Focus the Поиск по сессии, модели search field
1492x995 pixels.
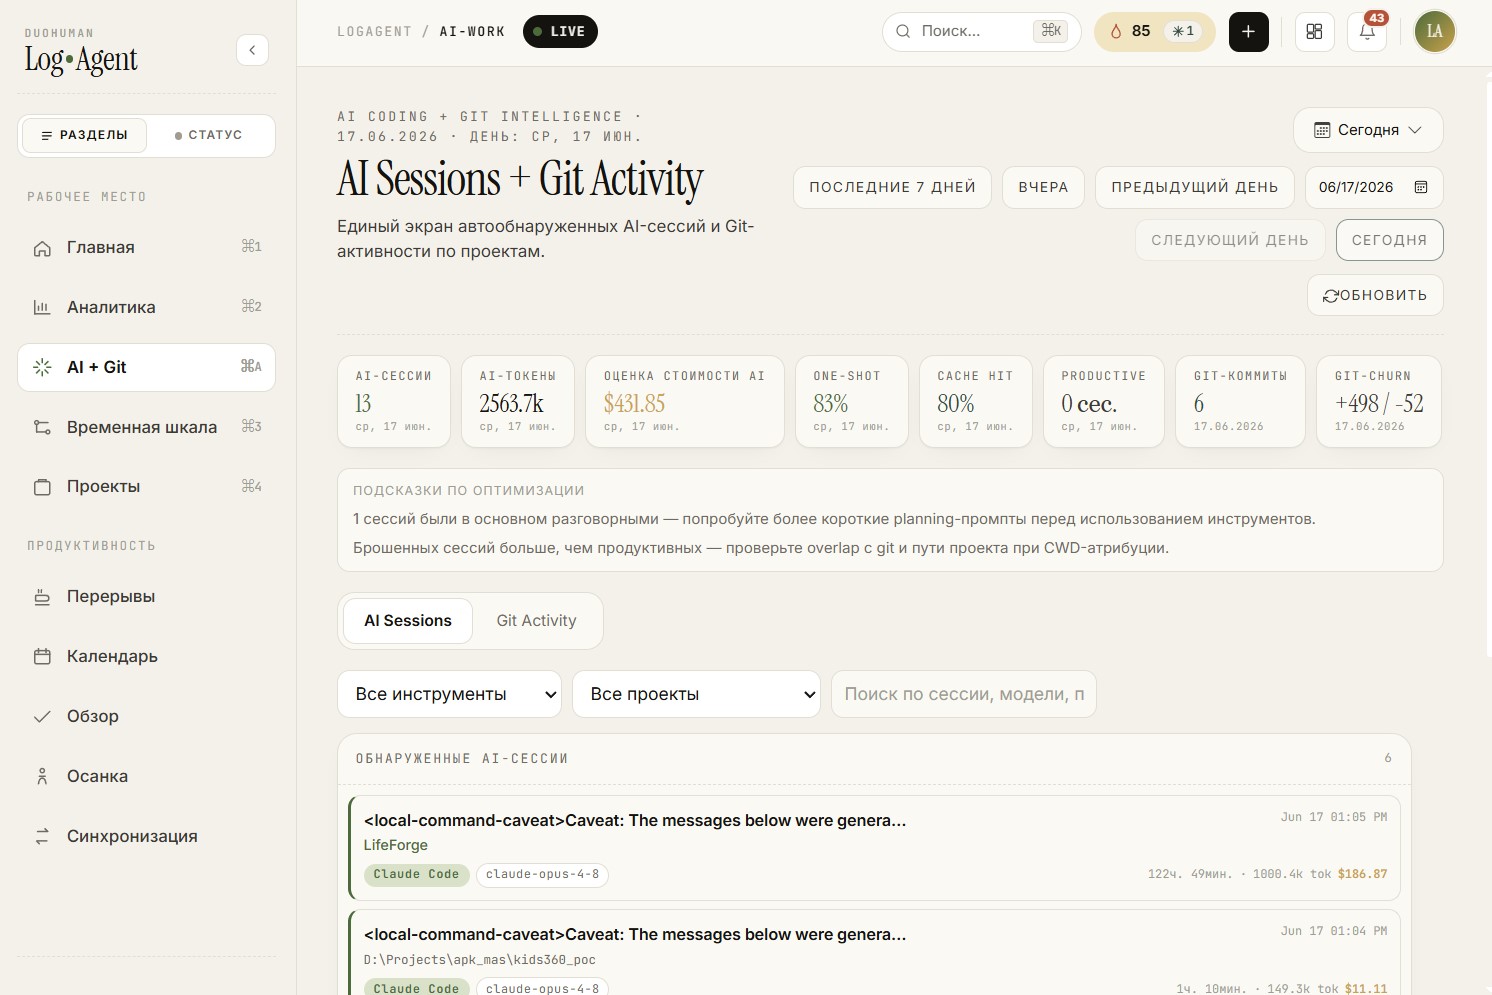[964, 694]
